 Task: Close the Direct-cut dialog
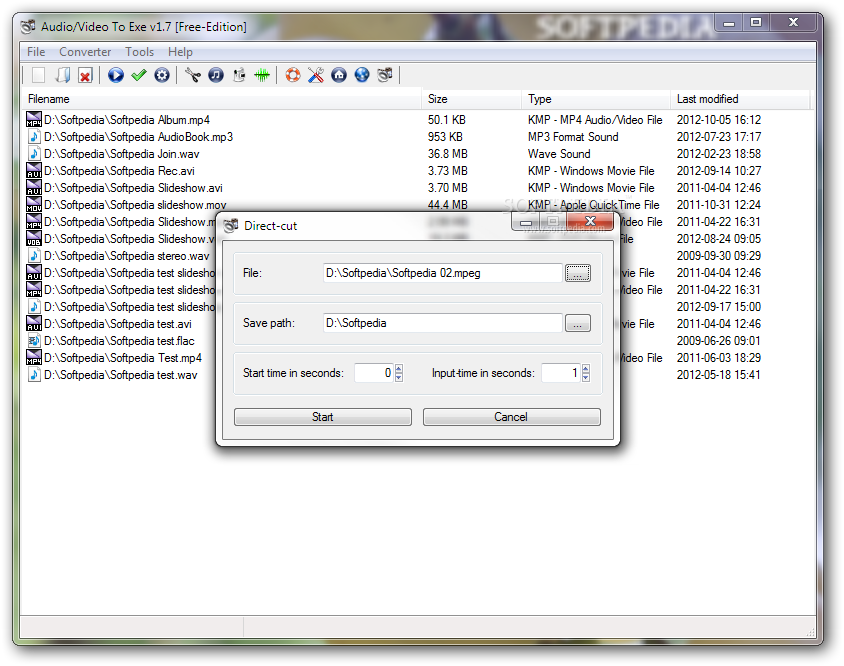pos(590,221)
